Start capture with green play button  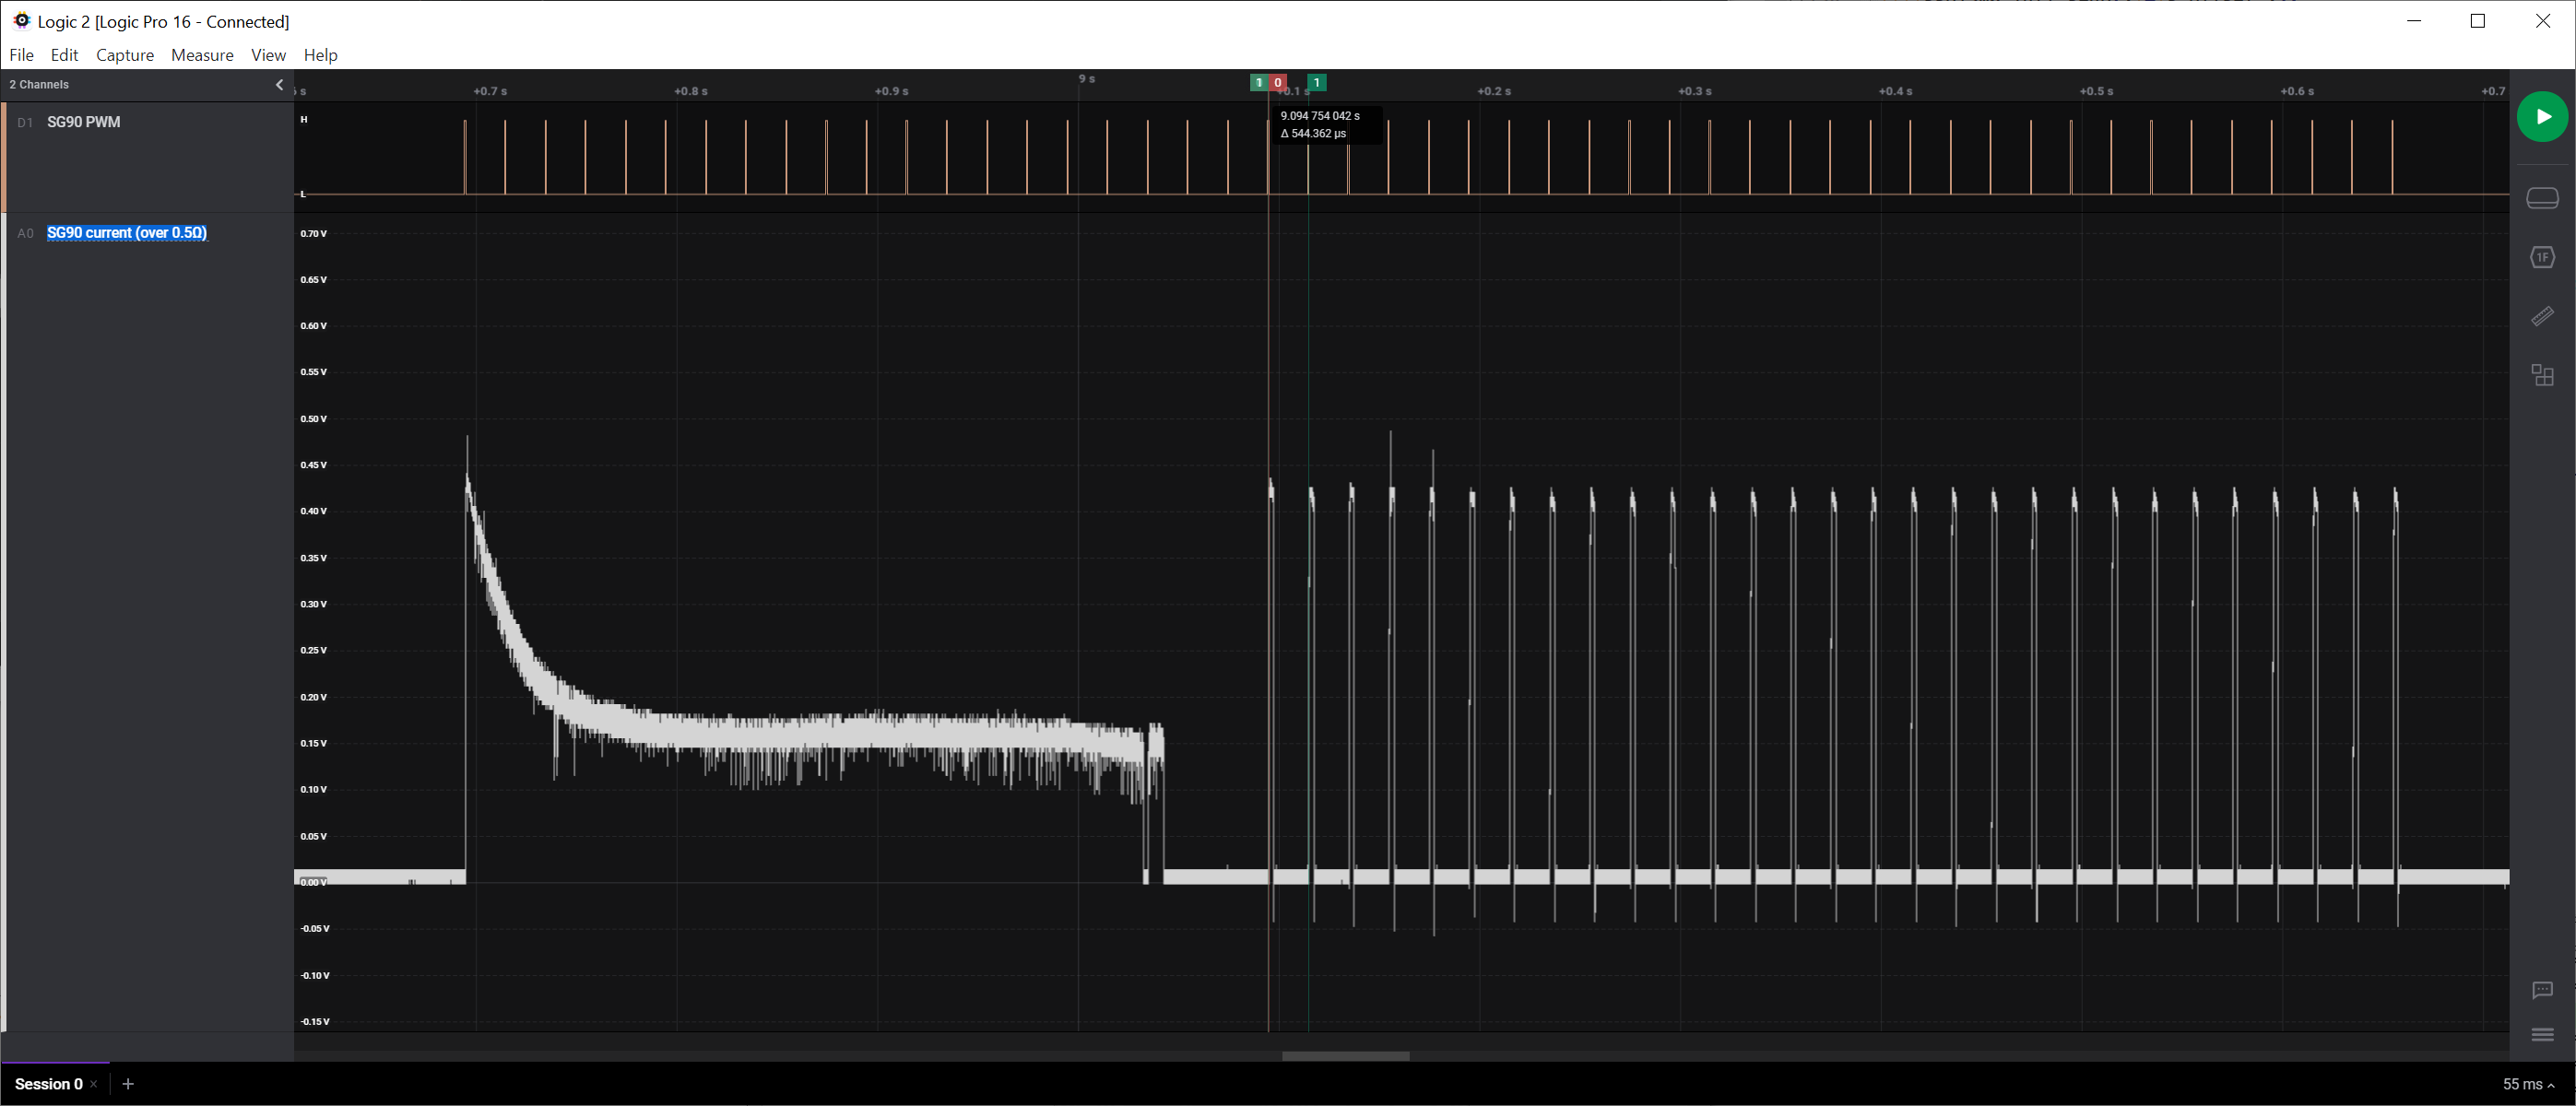pos(2541,117)
